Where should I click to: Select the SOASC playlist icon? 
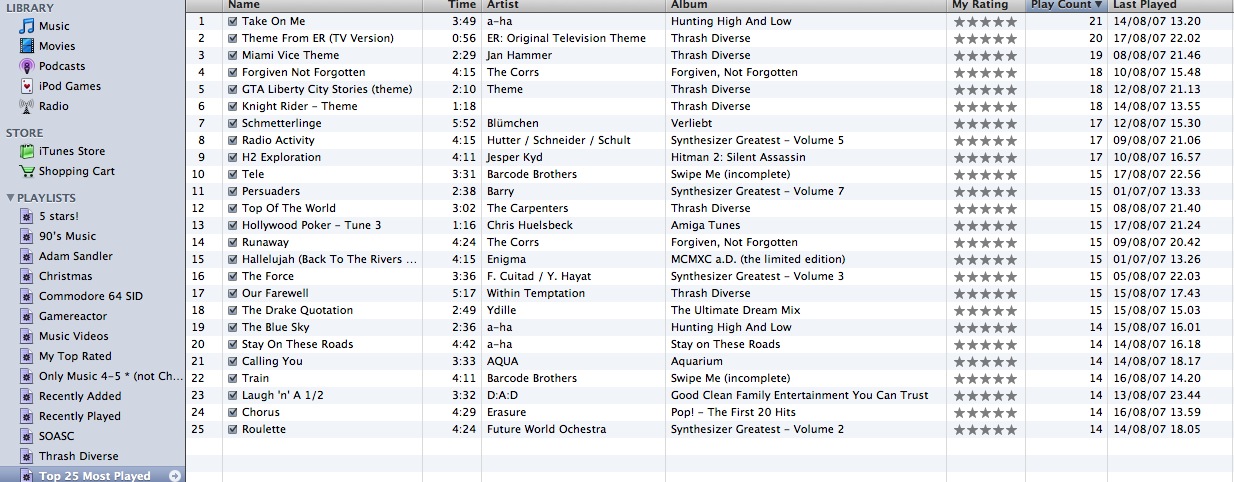[x=28, y=436]
